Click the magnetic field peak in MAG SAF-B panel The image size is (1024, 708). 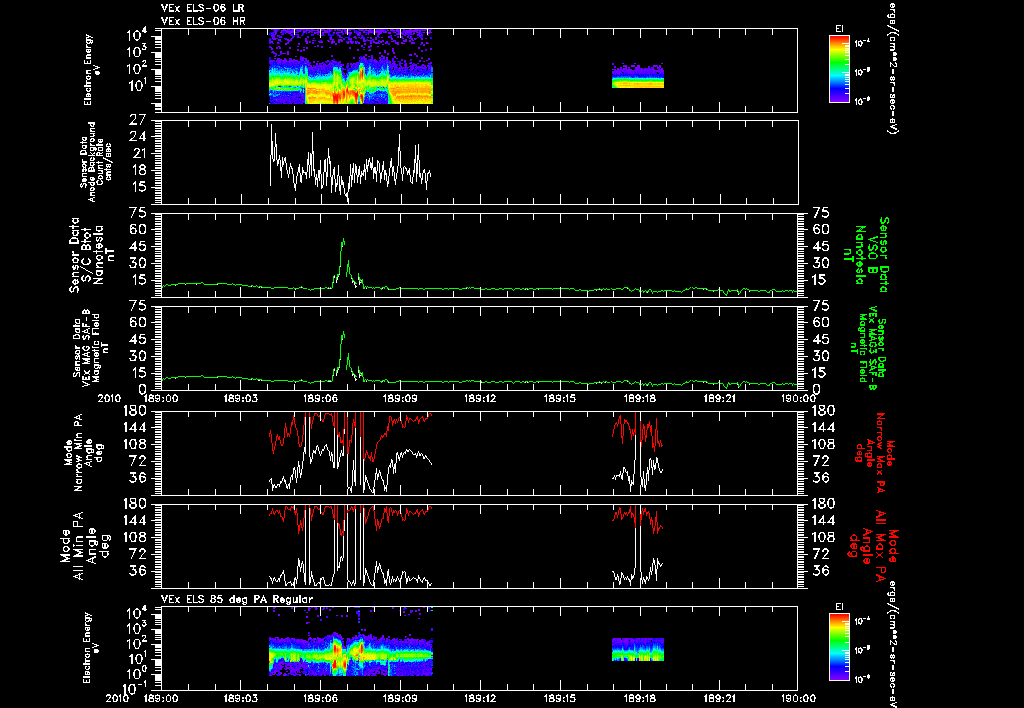tap(343, 334)
